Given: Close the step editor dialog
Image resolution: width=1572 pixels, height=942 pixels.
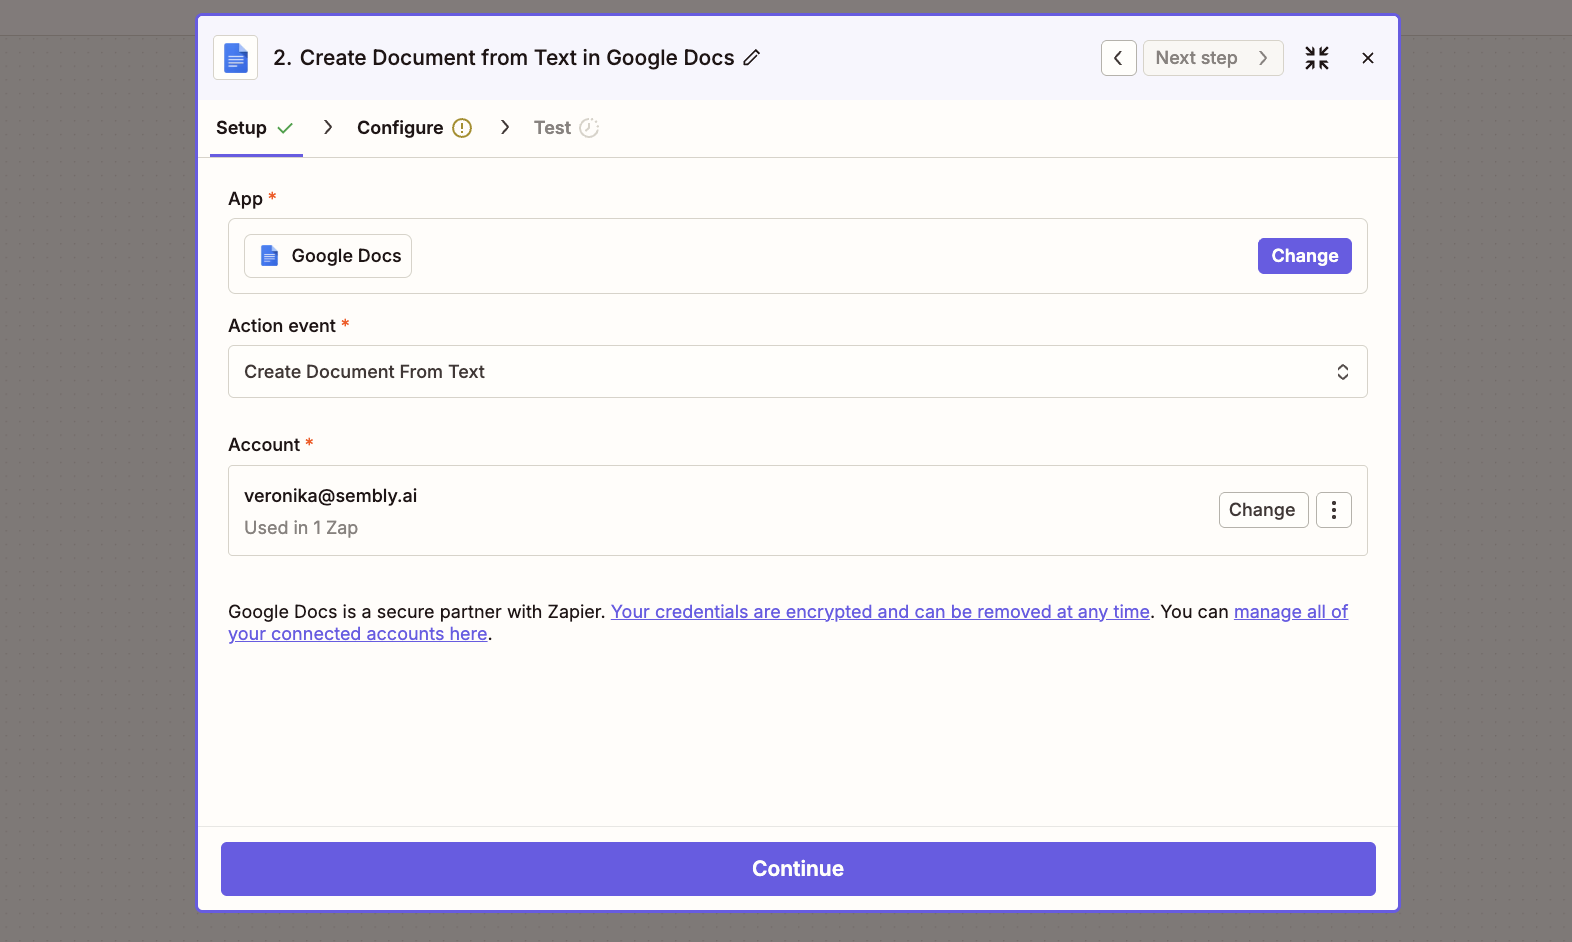Looking at the screenshot, I should tap(1368, 58).
